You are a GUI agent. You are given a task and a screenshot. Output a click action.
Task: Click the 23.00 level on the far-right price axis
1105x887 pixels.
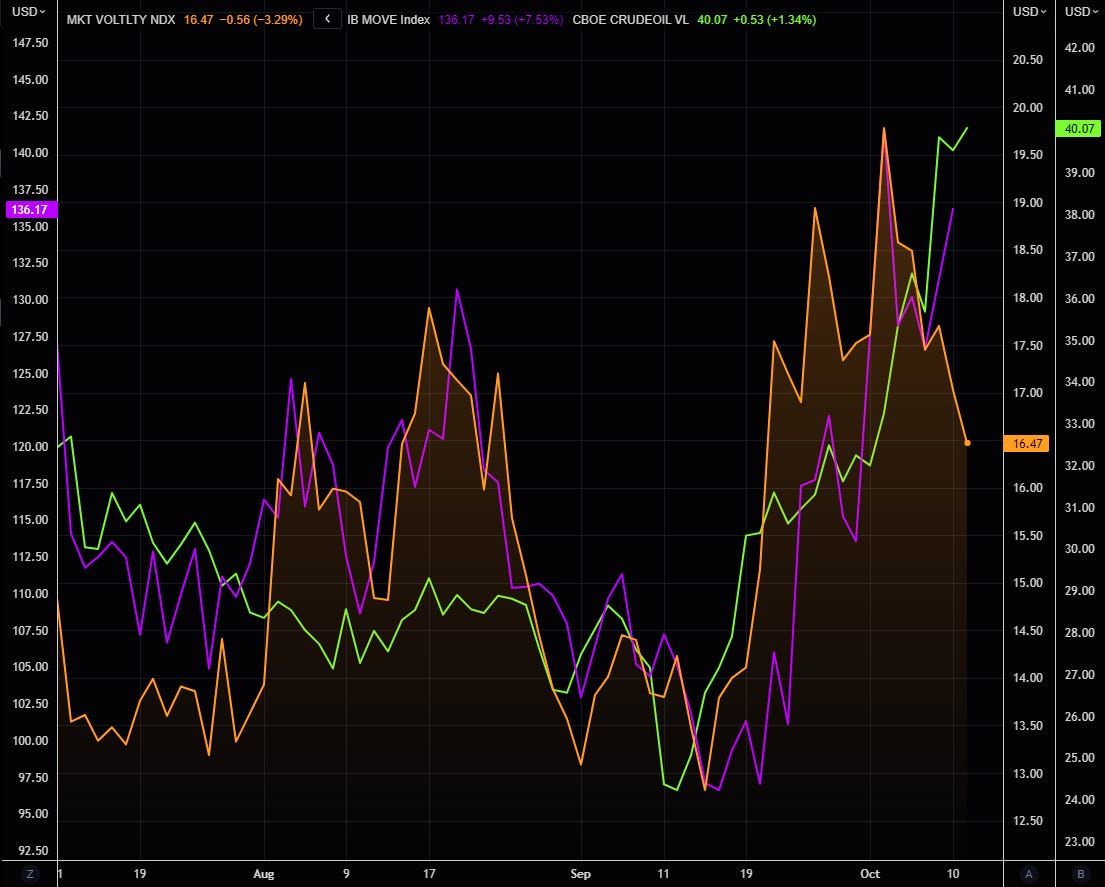1080,842
